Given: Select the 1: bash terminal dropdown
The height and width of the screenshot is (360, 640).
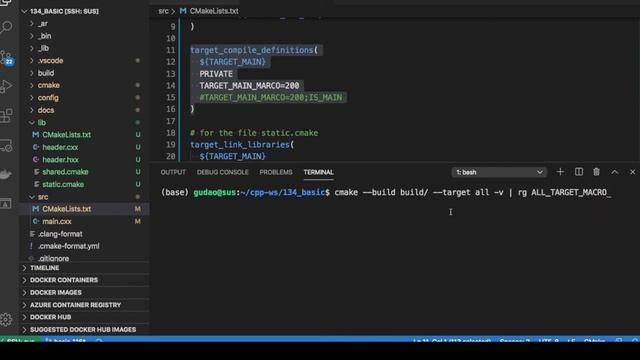Looking at the screenshot, I should (x=499, y=172).
